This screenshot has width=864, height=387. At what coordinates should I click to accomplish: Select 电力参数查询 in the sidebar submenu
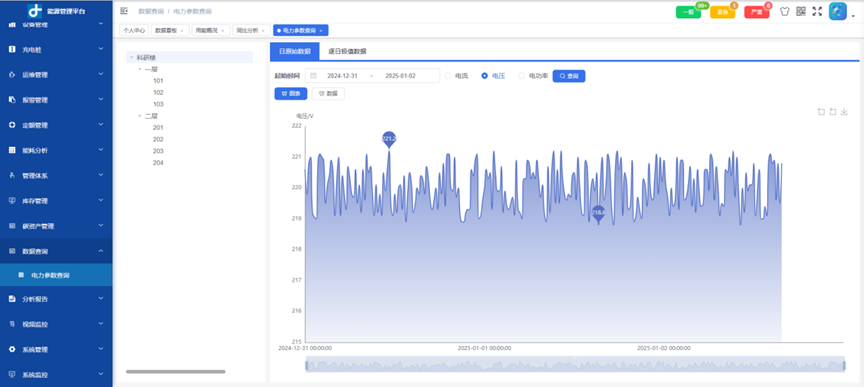click(56, 275)
